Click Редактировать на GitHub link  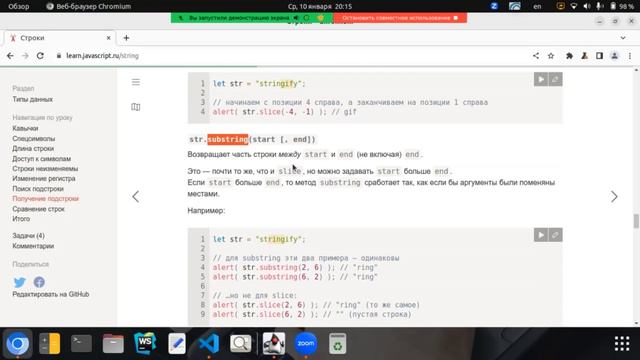point(51,294)
